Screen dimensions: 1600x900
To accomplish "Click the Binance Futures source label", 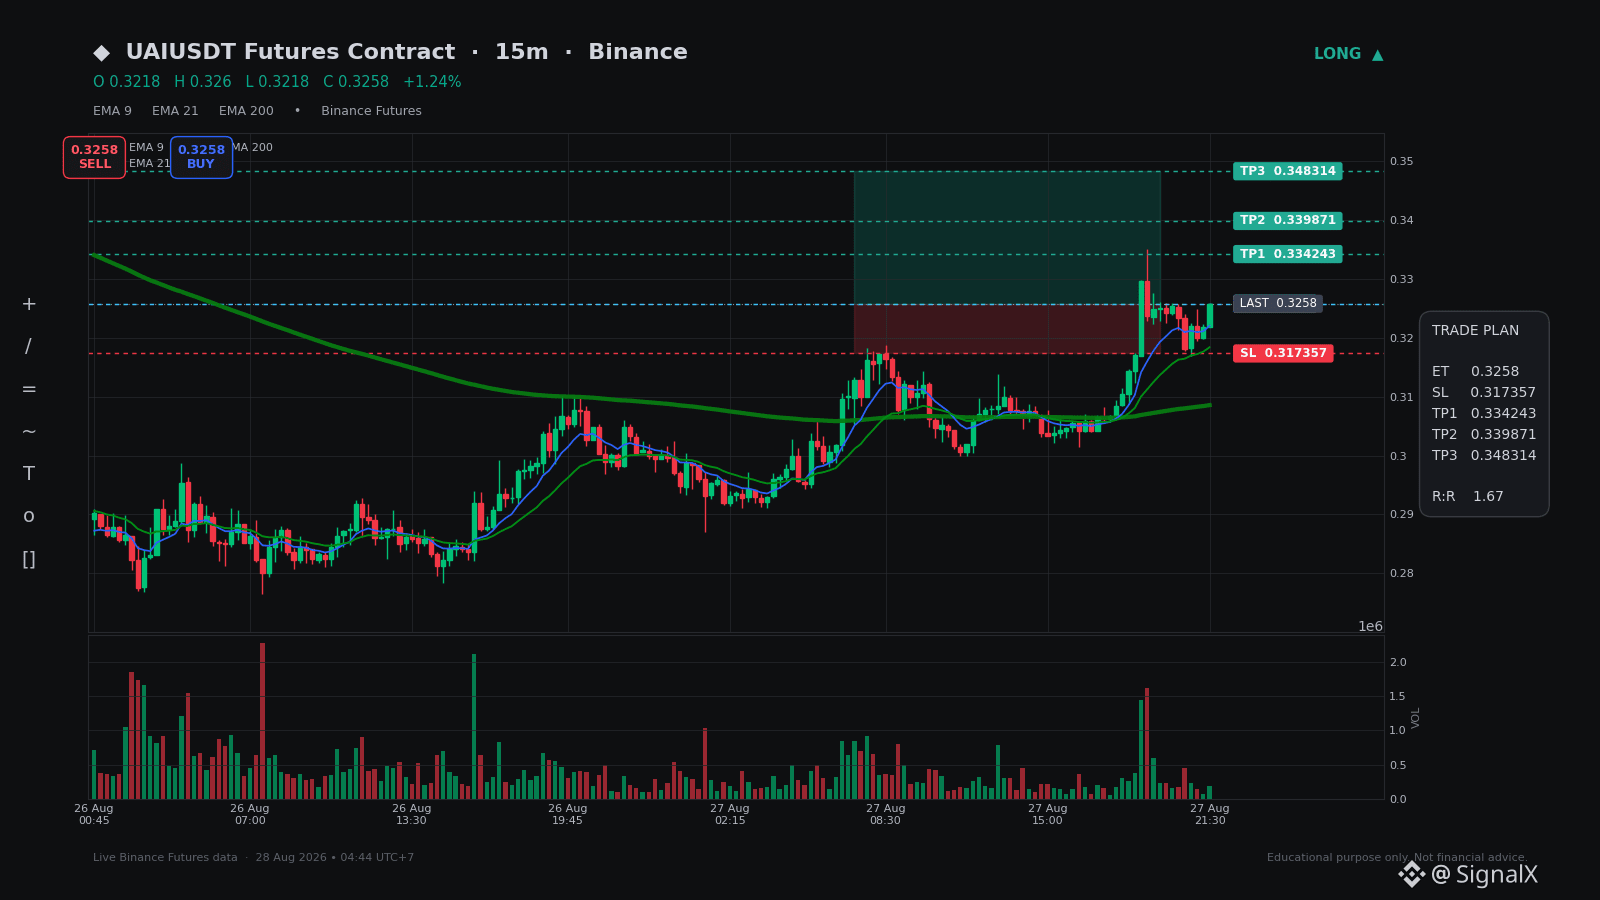I will click(x=371, y=111).
